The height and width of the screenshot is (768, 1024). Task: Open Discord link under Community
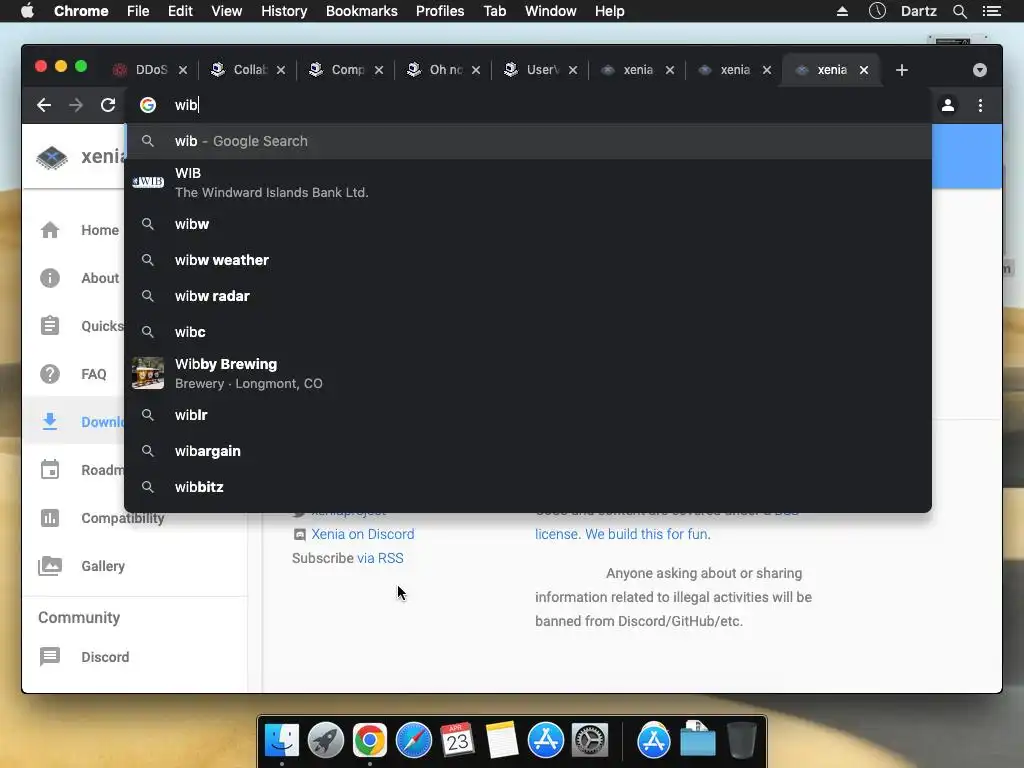click(105, 657)
